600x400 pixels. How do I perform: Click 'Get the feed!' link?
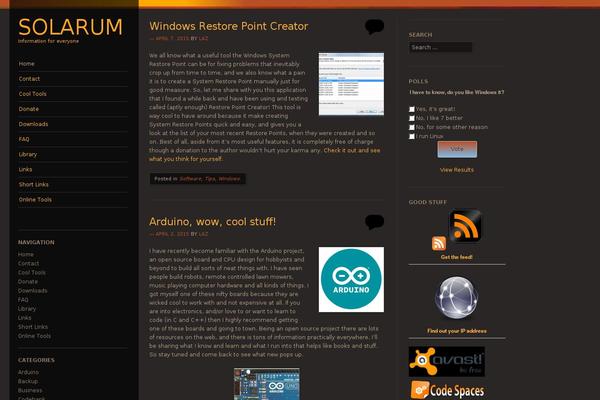pyautogui.click(x=457, y=257)
